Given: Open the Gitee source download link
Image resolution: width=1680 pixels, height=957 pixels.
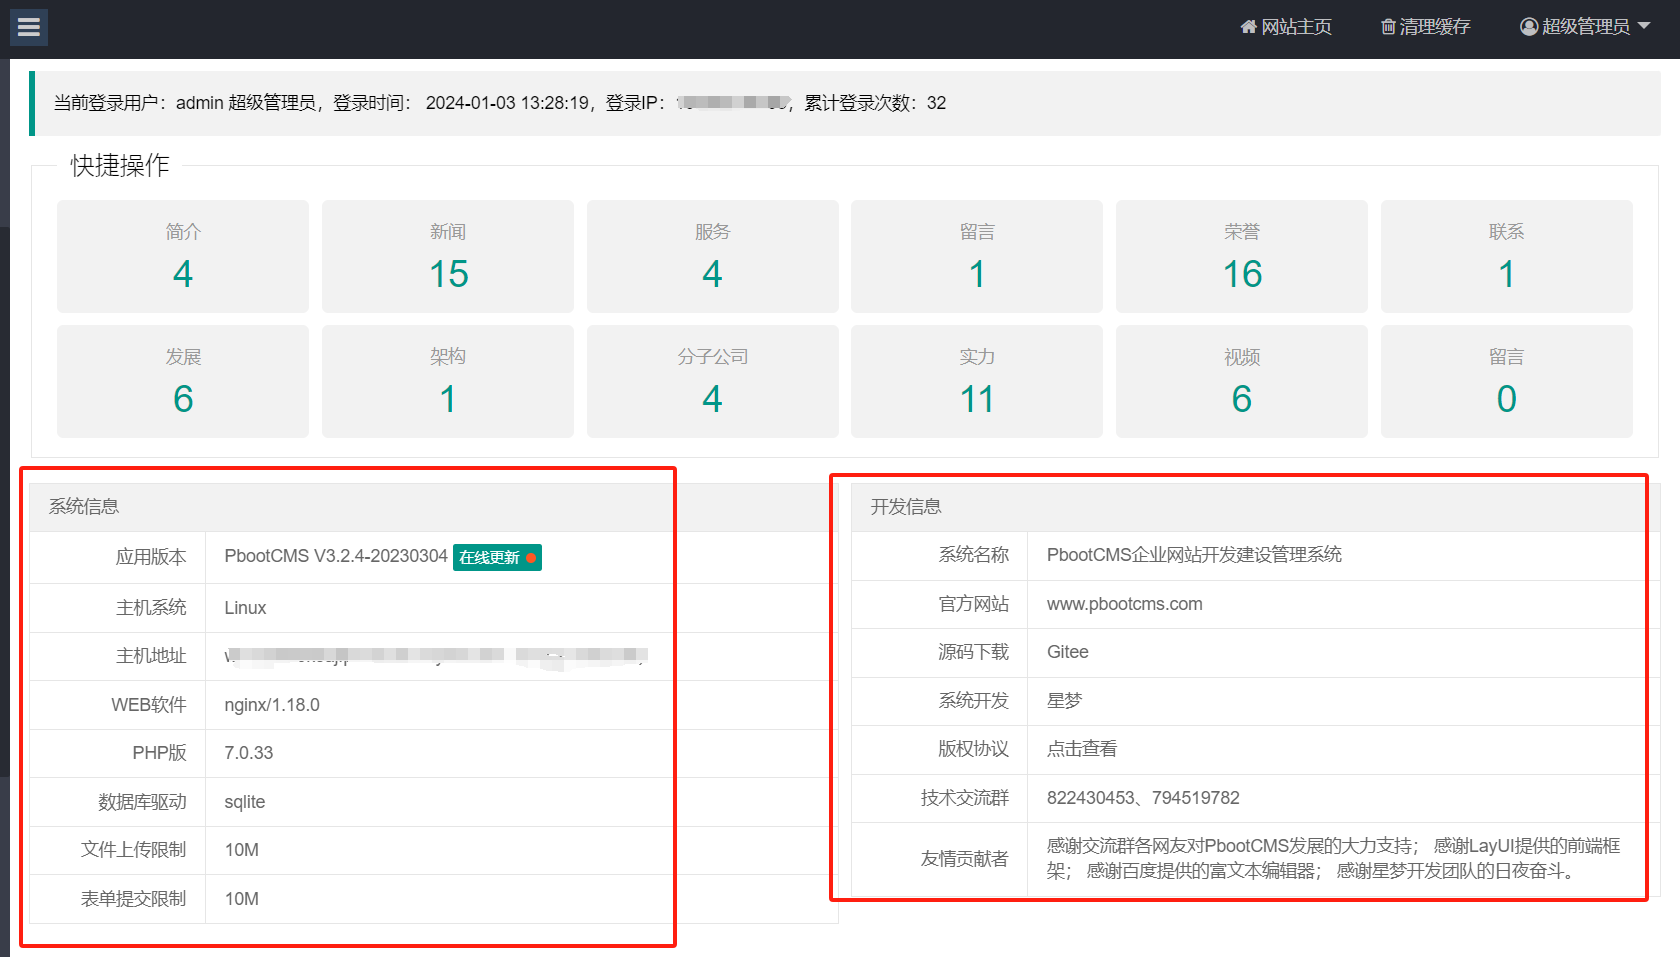Looking at the screenshot, I should [1067, 652].
